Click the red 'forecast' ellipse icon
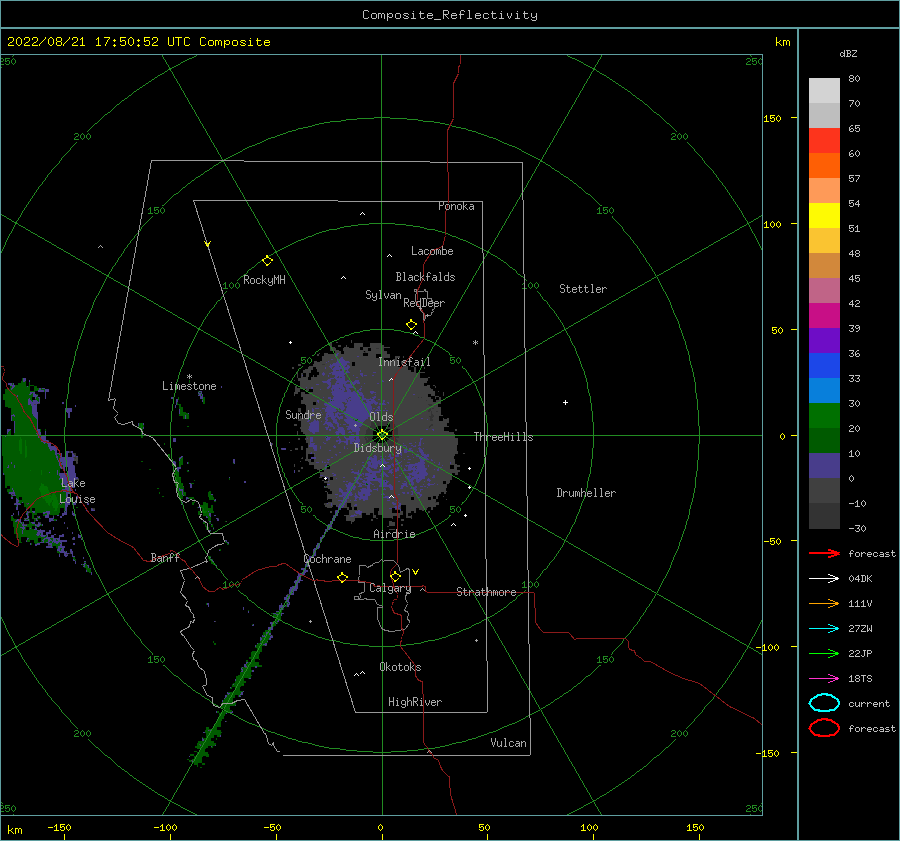 click(824, 728)
